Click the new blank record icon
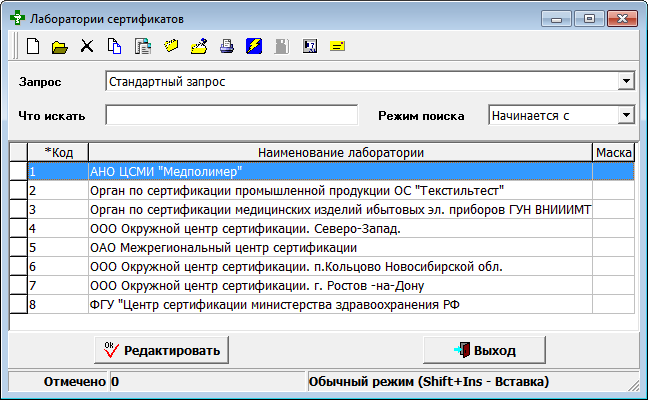The height and width of the screenshot is (400, 648). click(x=33, y=46)
